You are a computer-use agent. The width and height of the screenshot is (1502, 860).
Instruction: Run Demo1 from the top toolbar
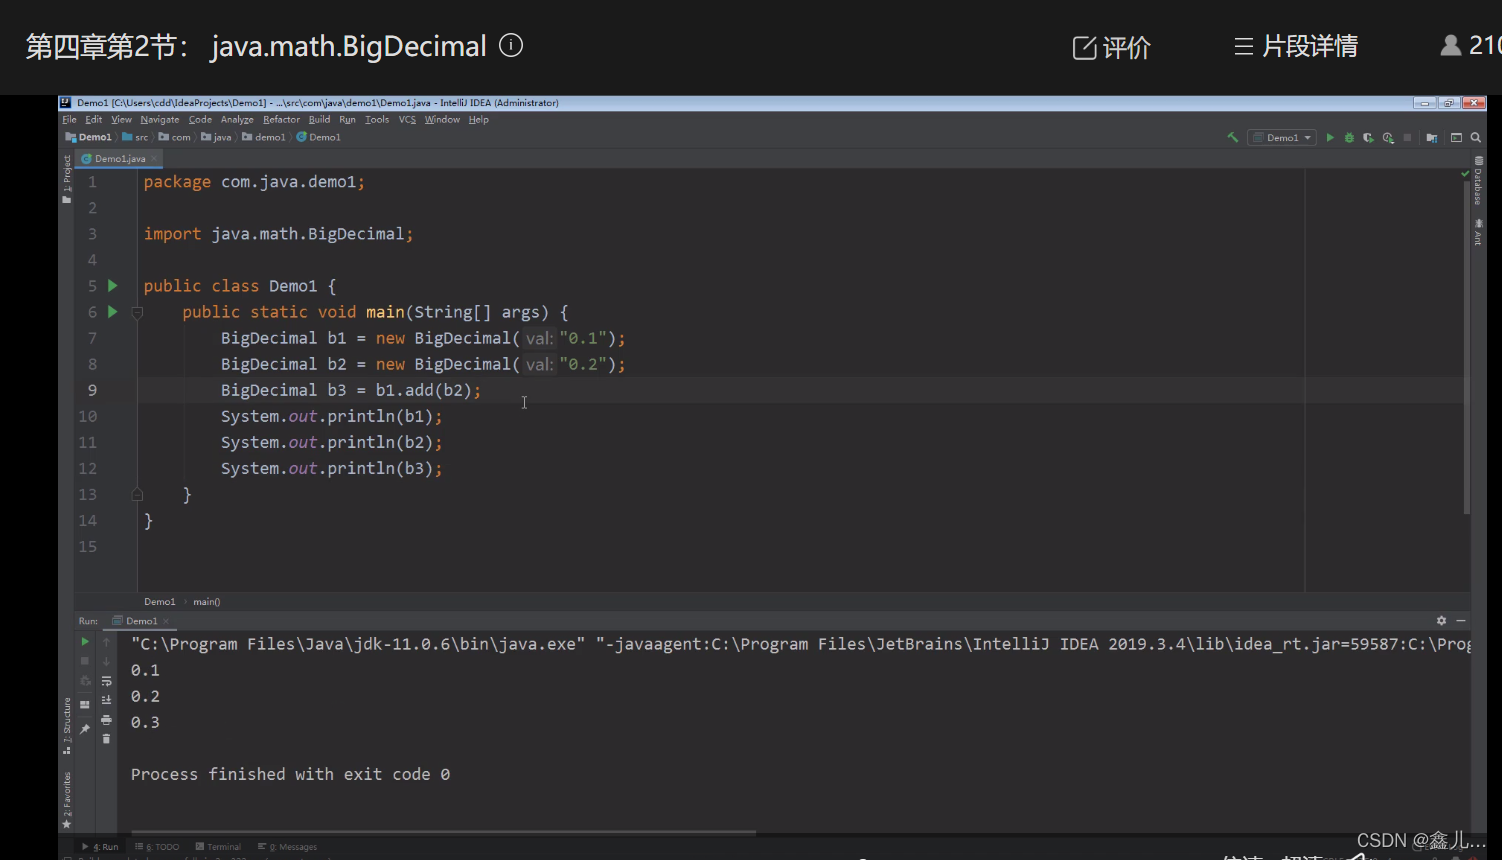click(x=1330, y=138)
